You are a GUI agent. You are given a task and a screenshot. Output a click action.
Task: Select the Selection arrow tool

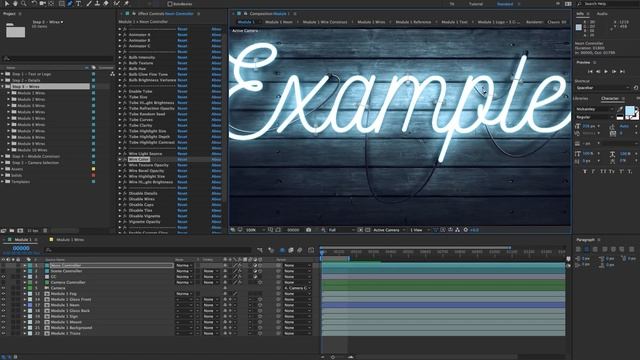point(7,4)
